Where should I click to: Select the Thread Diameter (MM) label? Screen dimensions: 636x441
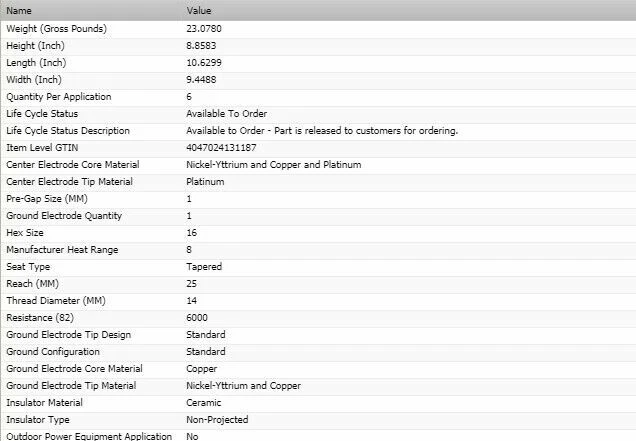(x=56, y=301)
